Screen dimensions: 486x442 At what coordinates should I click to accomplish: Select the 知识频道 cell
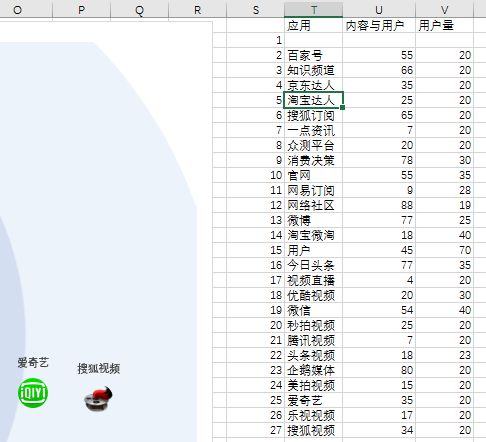click(x=314, y=70)
